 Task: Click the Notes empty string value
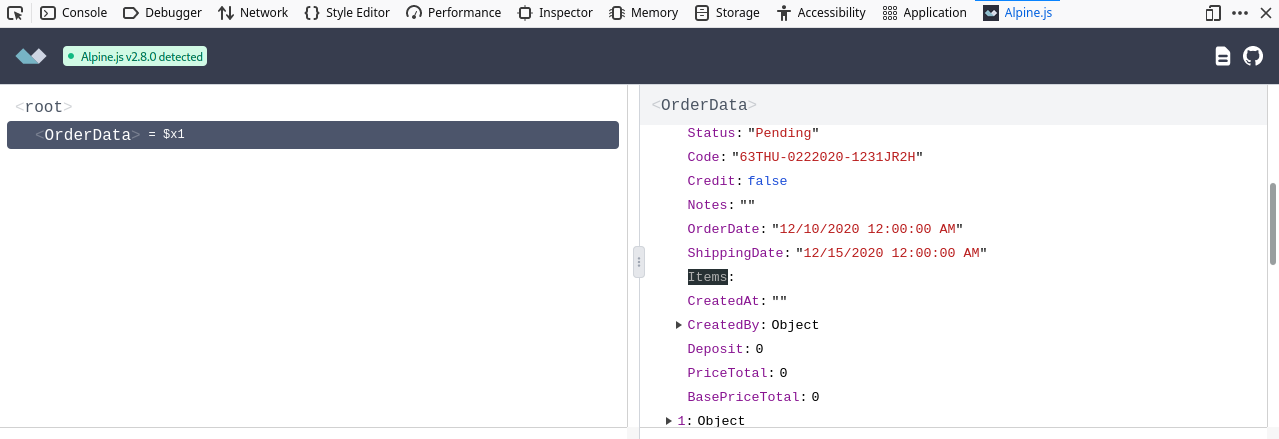coord(747,205)
